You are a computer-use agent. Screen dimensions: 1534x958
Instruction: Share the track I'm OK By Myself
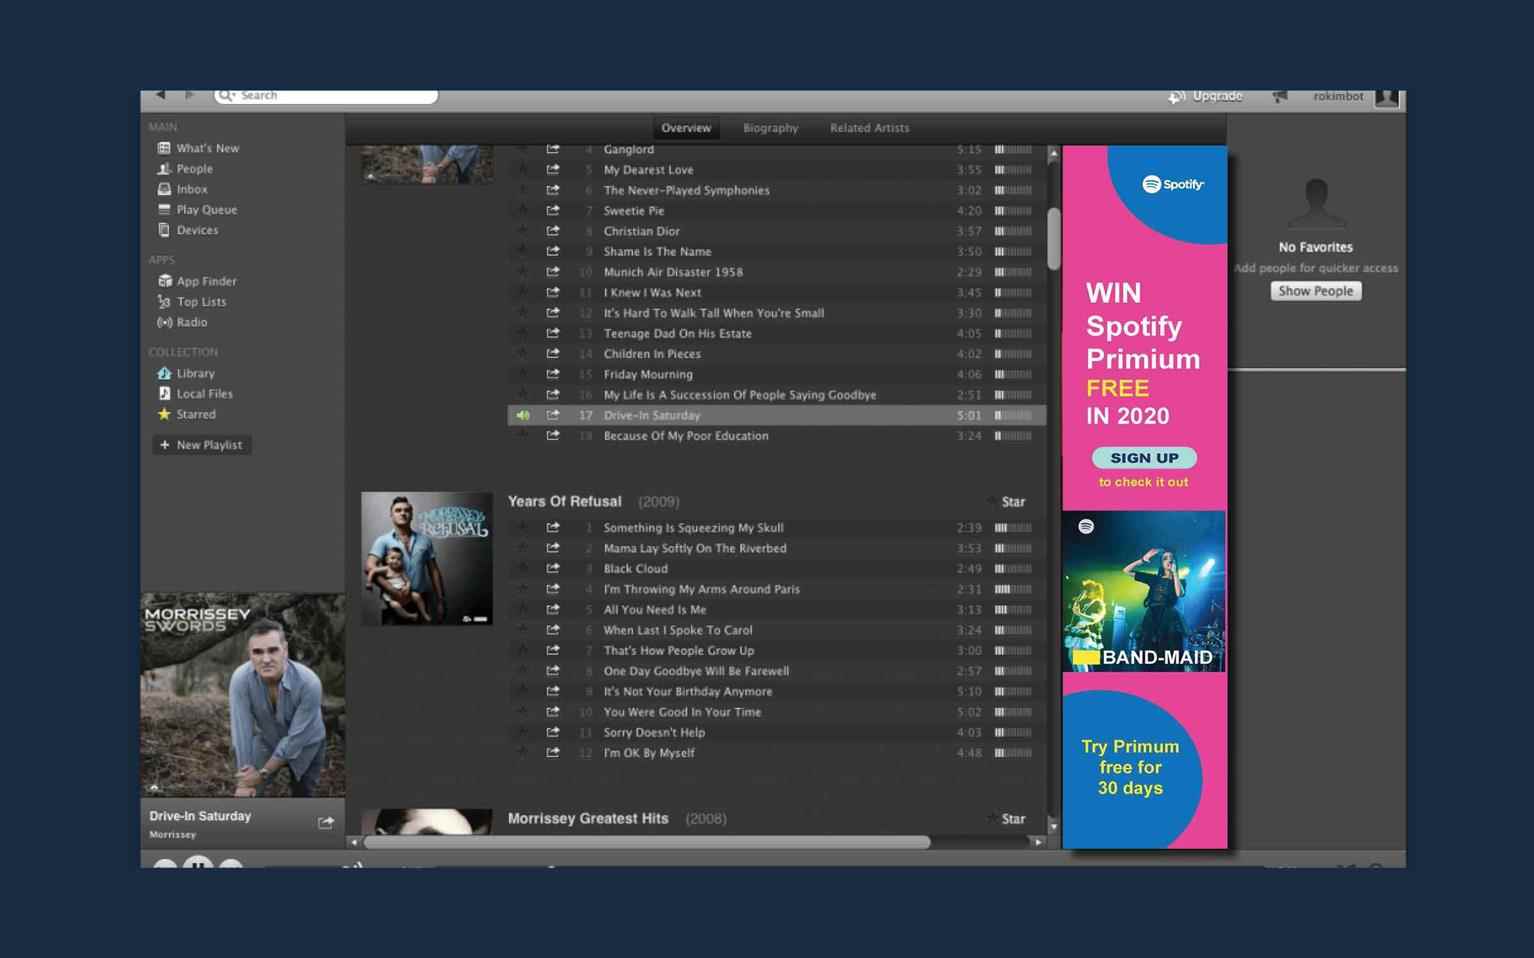point(552,752)
